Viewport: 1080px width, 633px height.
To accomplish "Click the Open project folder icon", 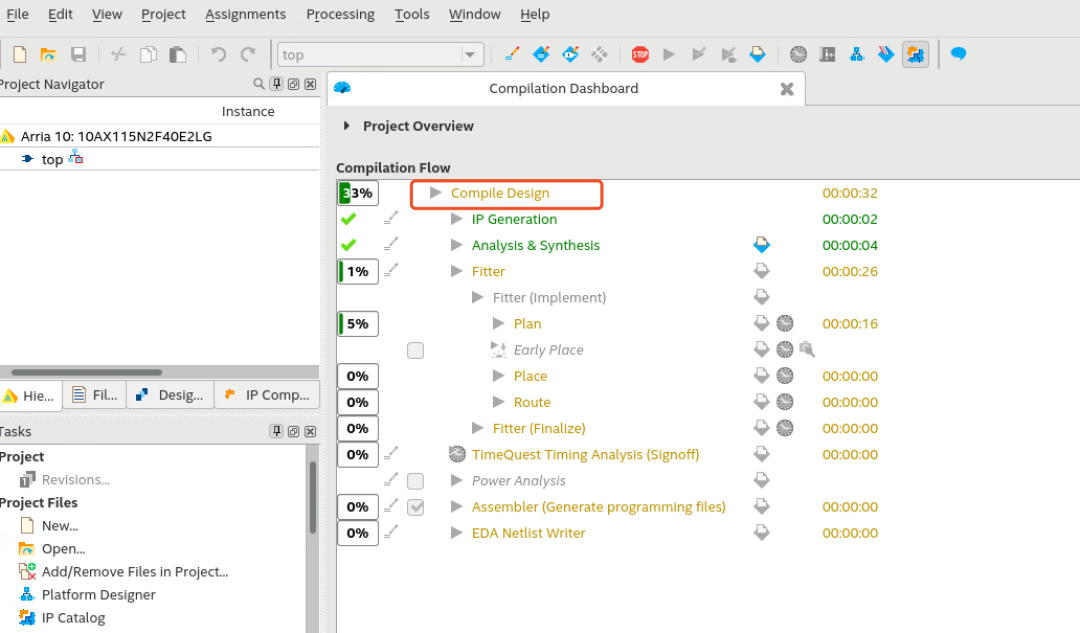I will click(48, 54).
